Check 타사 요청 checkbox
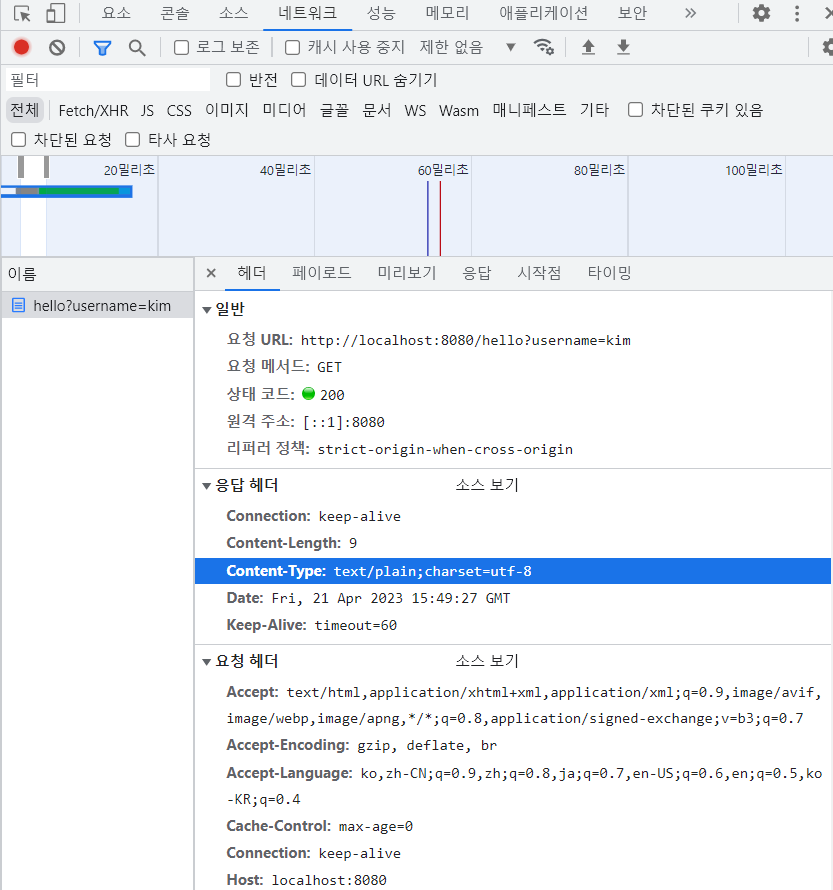Viewport: 833px width, 890px height. tap(133, 139)
